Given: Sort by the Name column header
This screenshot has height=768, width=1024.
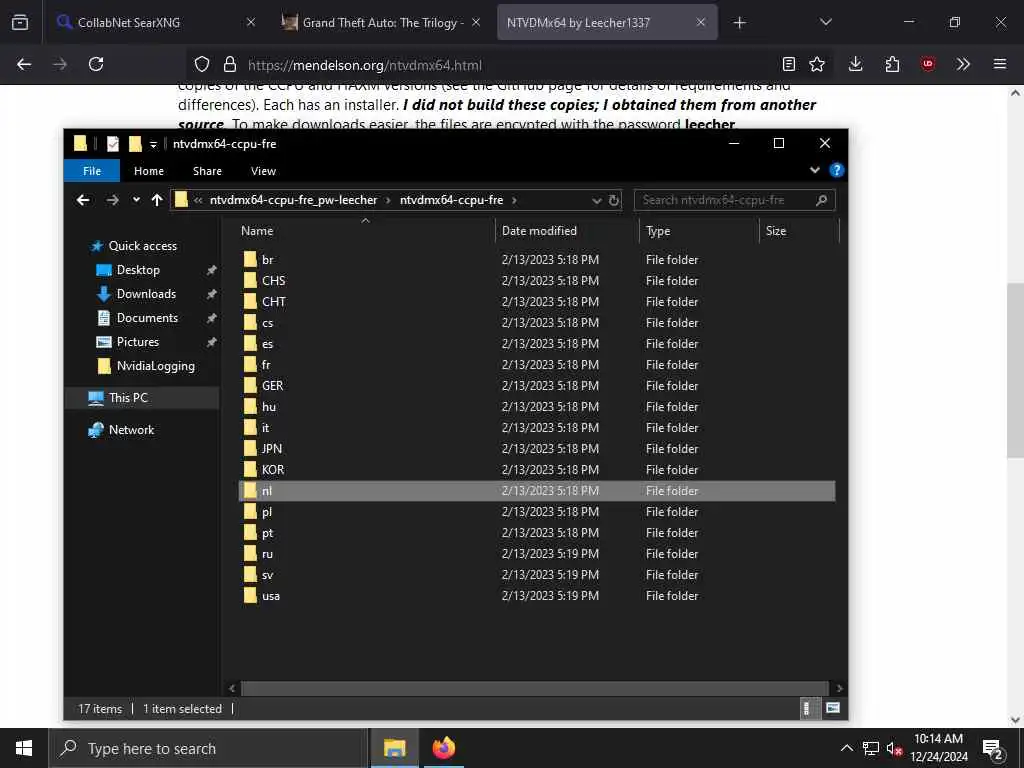Looking at the screenshot, I should coord(366,231).
